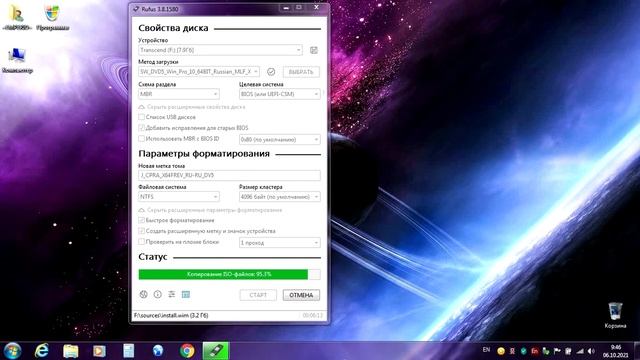The image size is (640, 360).
Task: Click the Статус heading
Action: click(x=153, y=257)
